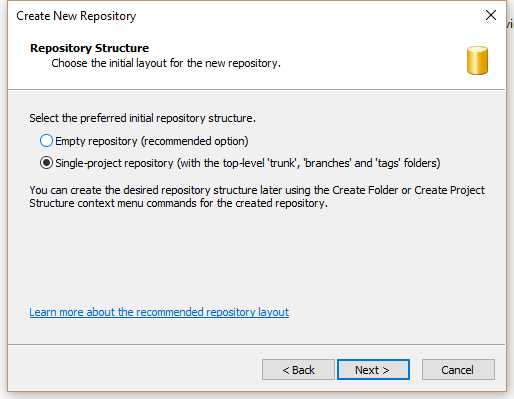Click the 'Select the preferred initial repository structure' text

(142, 118)
